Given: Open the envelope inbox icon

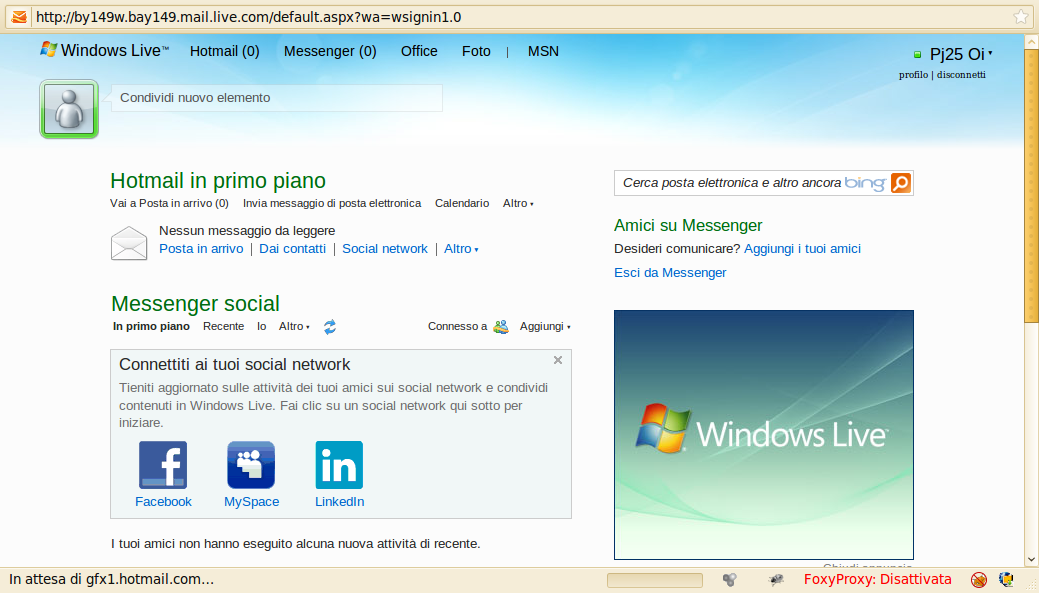Looking at the screenshot, I should point(129,243).
